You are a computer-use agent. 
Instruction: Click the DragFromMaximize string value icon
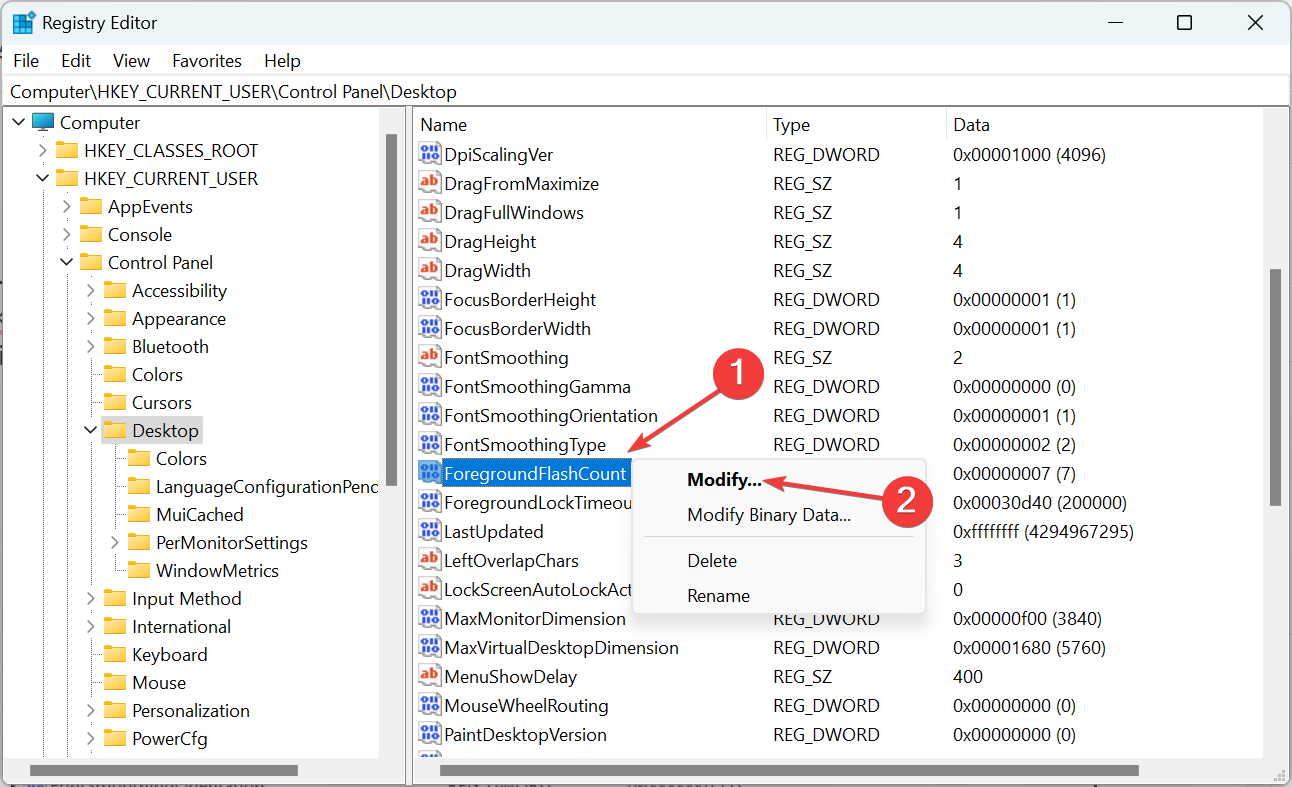pos(429,184)
